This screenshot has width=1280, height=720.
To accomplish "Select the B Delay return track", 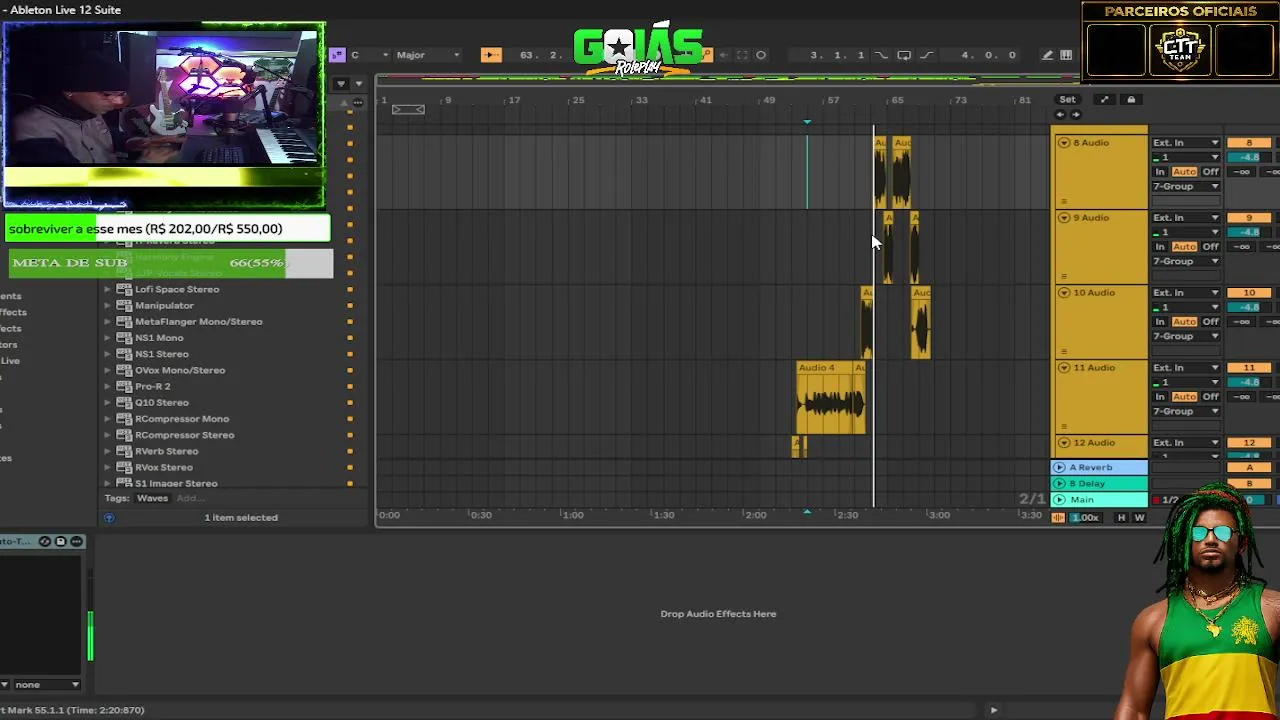I will click(1099, 484).
